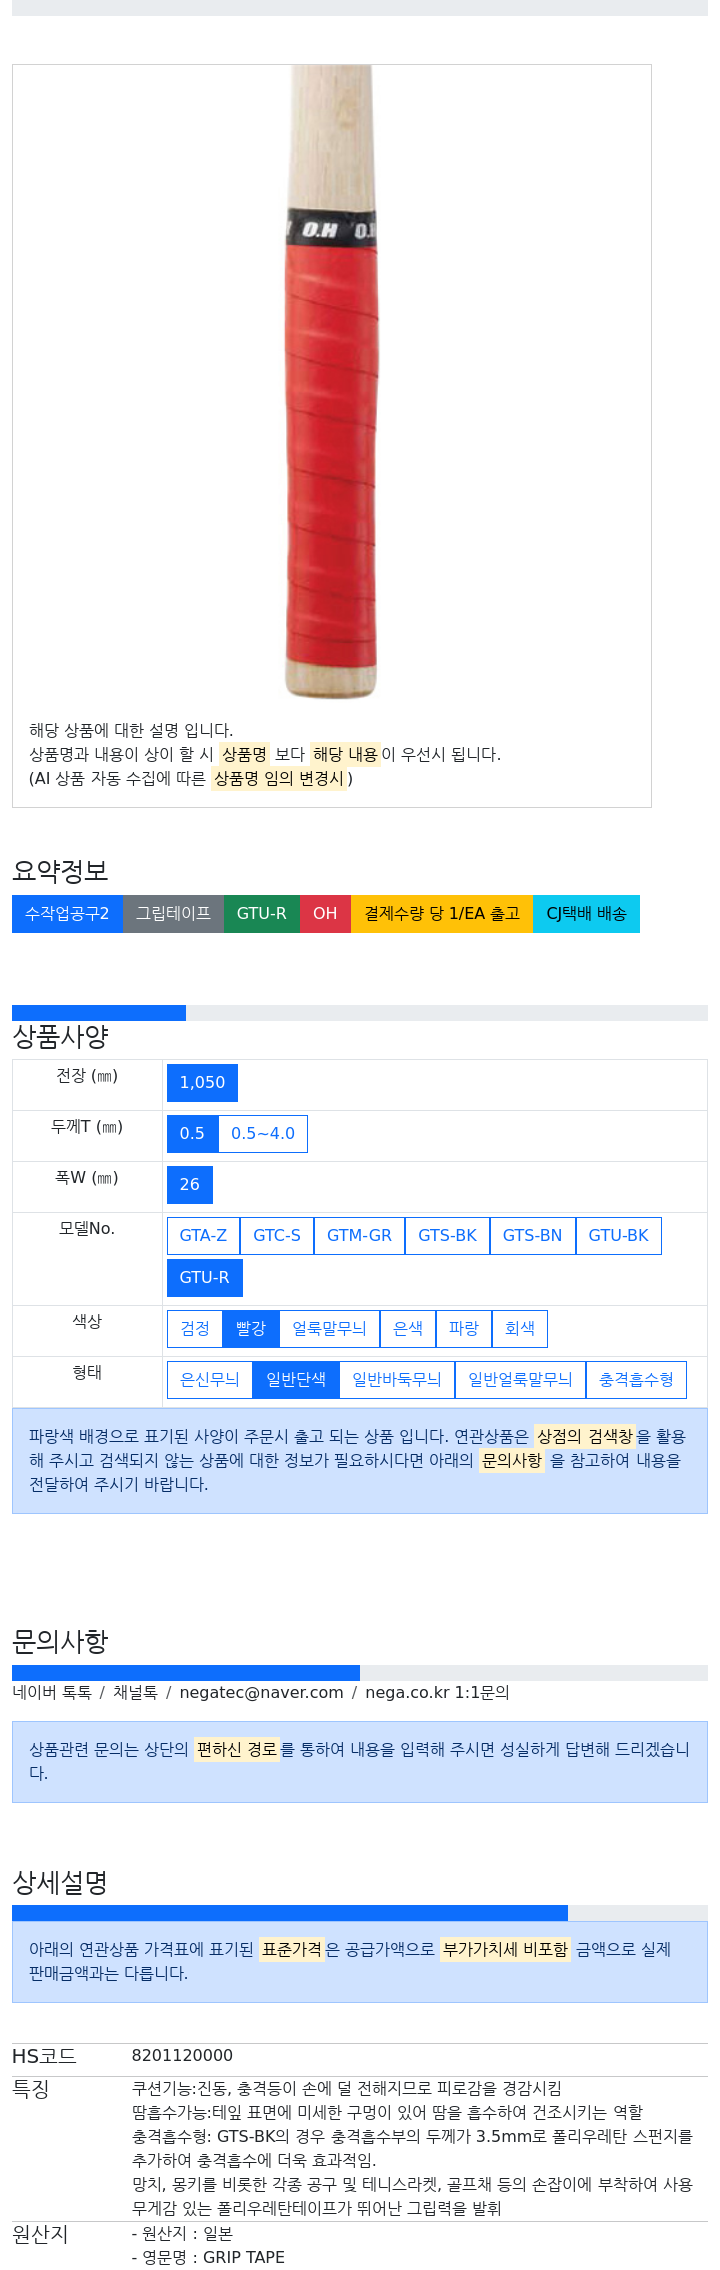Screen dimensions: 720x2270
Task: Click the 1,050 length value
Action: pos(202,1083)
